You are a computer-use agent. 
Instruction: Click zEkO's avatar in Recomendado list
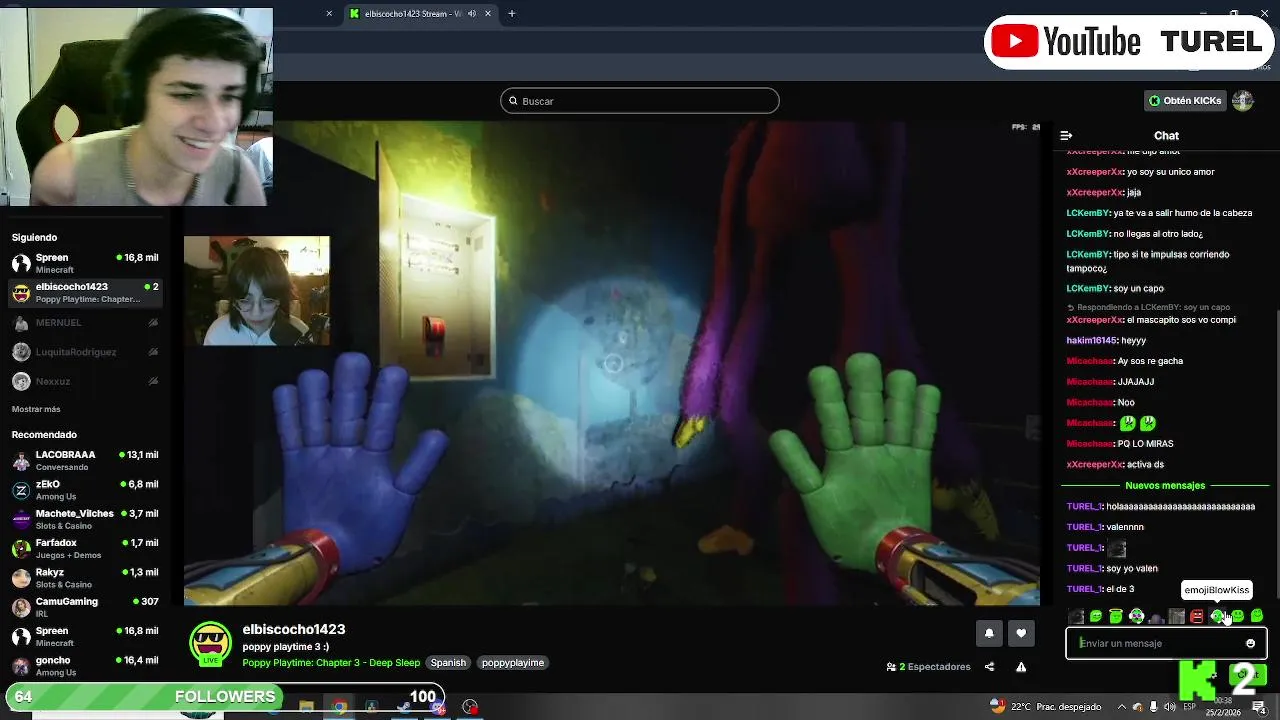(x=21, y=490)
